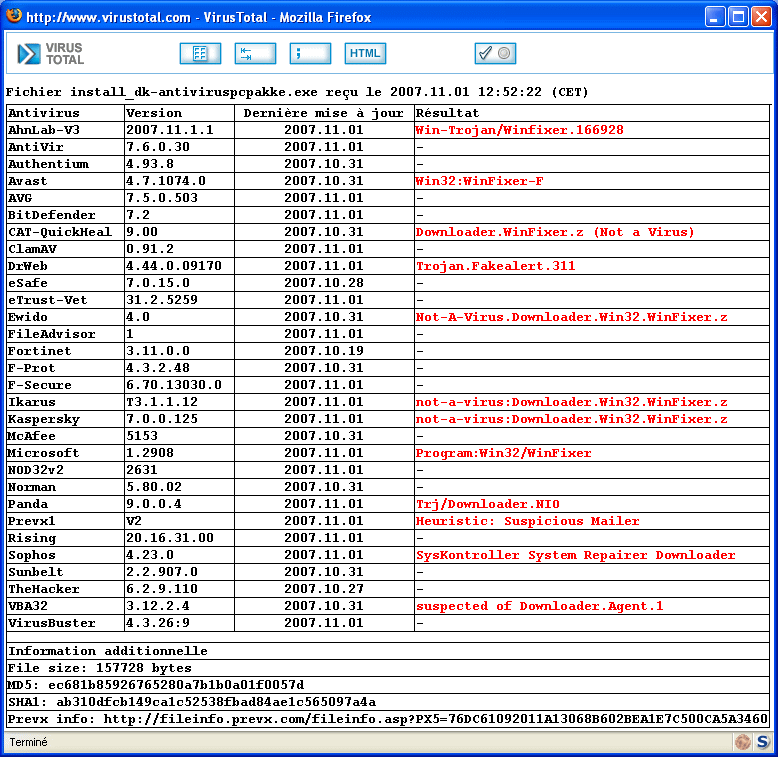Select the suspected of Downloader.Agent.1 result
The height and width of the screenshot is (757, 778).
pyautogui.click(x=539, y=606)
